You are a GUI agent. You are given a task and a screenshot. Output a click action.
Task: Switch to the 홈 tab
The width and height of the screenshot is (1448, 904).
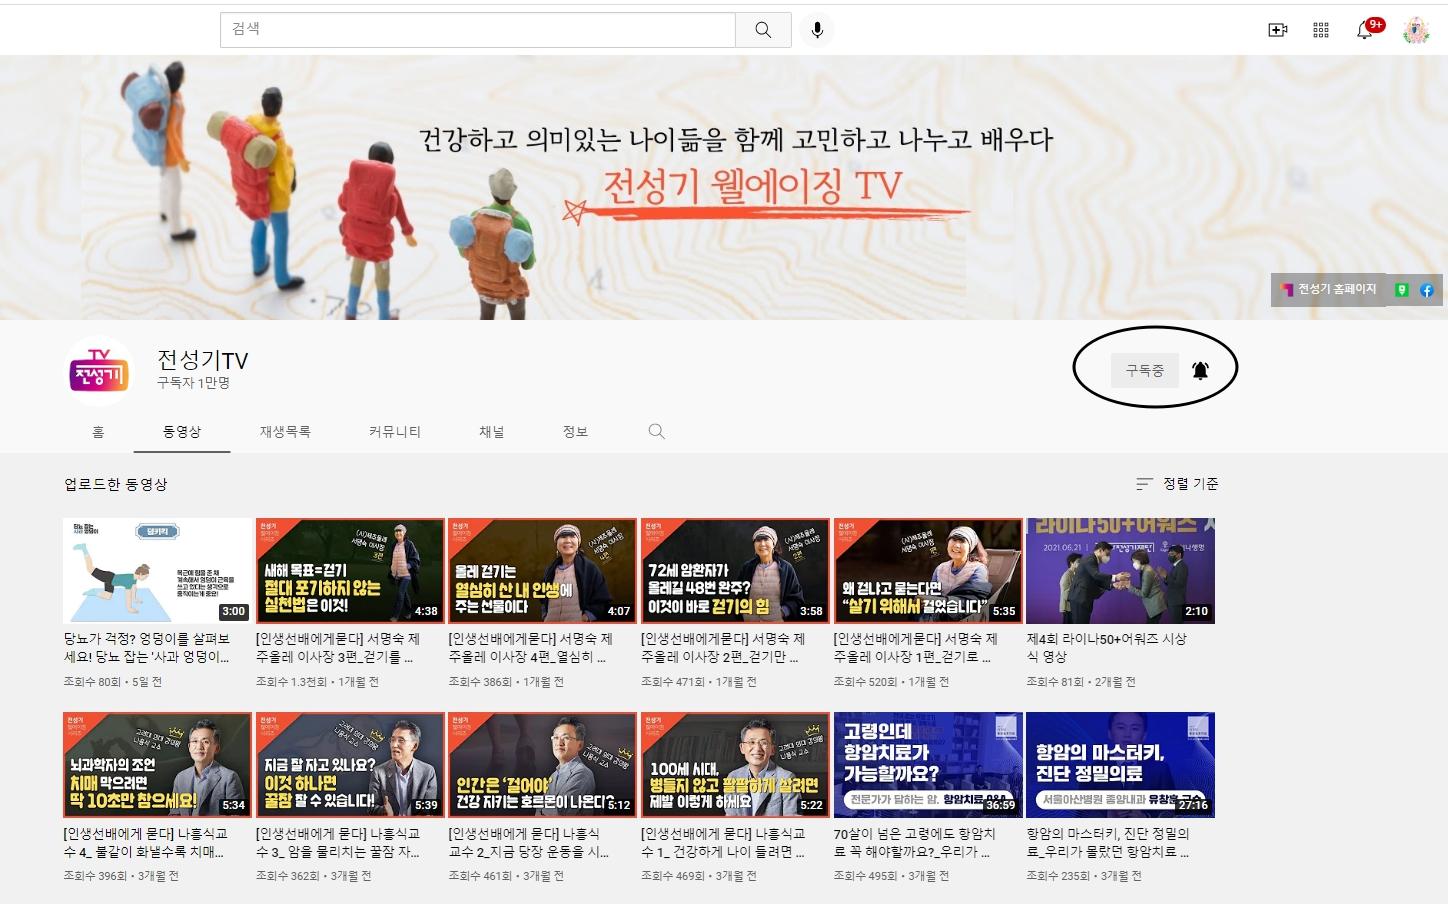(98, 432)
